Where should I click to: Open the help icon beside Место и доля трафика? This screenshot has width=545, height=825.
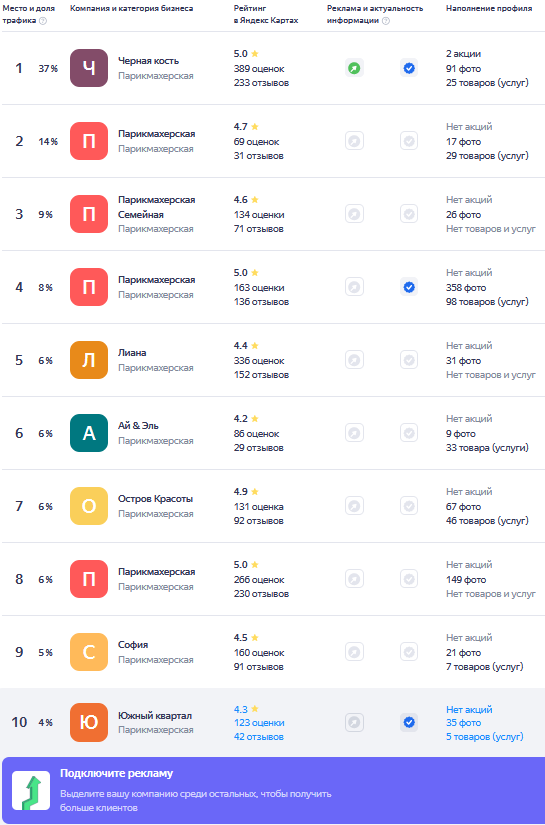tap(43, 21)
